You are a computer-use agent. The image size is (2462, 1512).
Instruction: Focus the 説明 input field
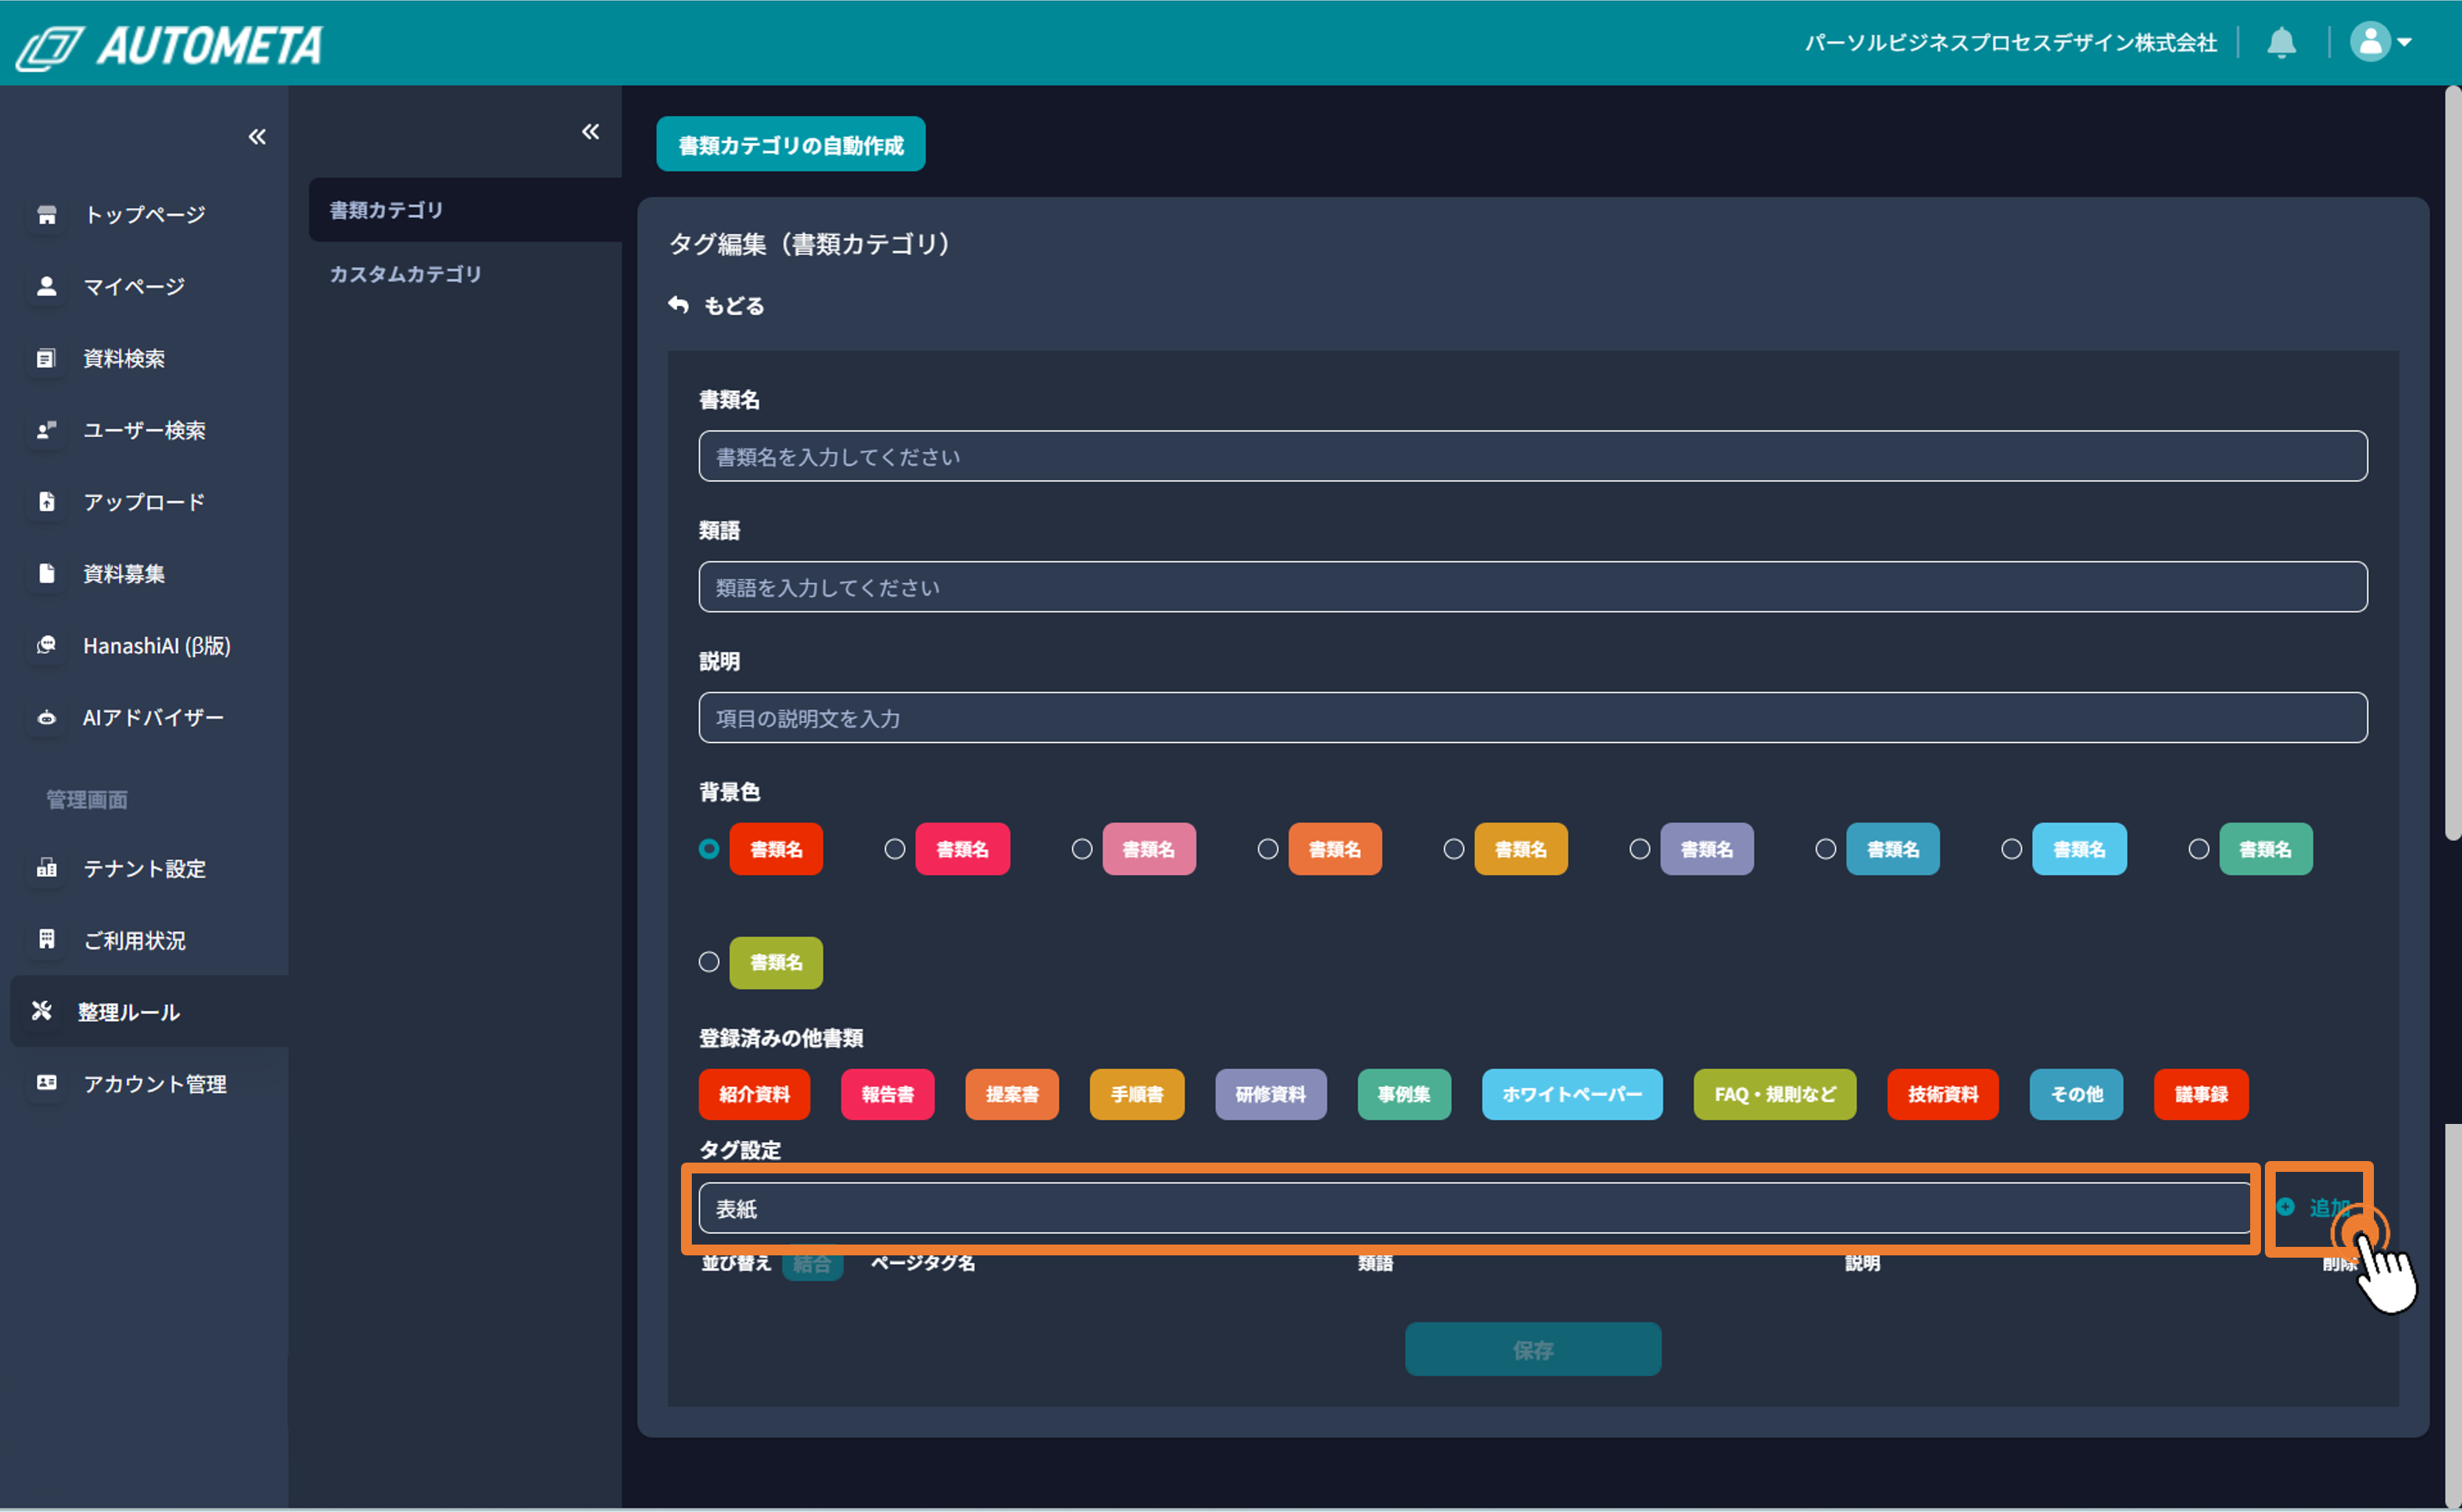[x=1532, y=718]
